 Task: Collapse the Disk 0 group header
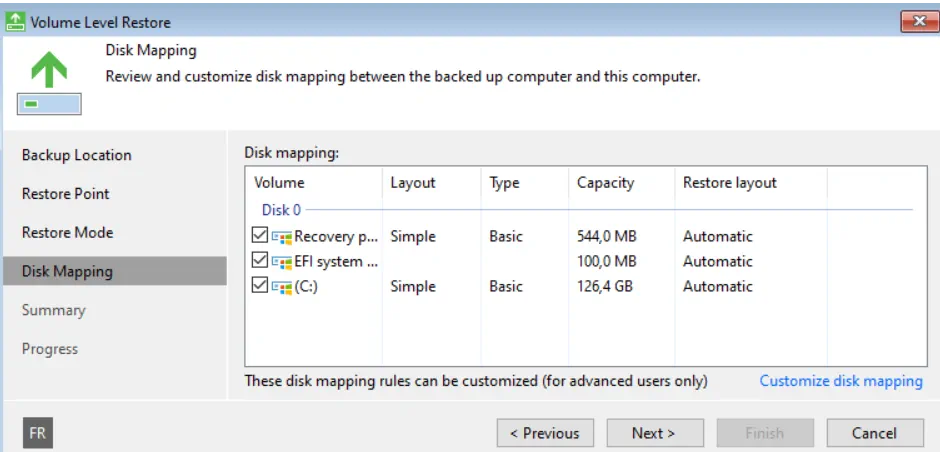coord(281,210)
